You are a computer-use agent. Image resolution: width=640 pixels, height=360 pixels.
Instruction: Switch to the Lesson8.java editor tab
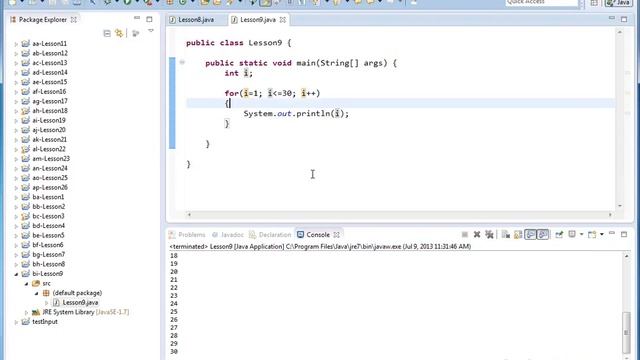pyautogui.click(x=192, y=20)
